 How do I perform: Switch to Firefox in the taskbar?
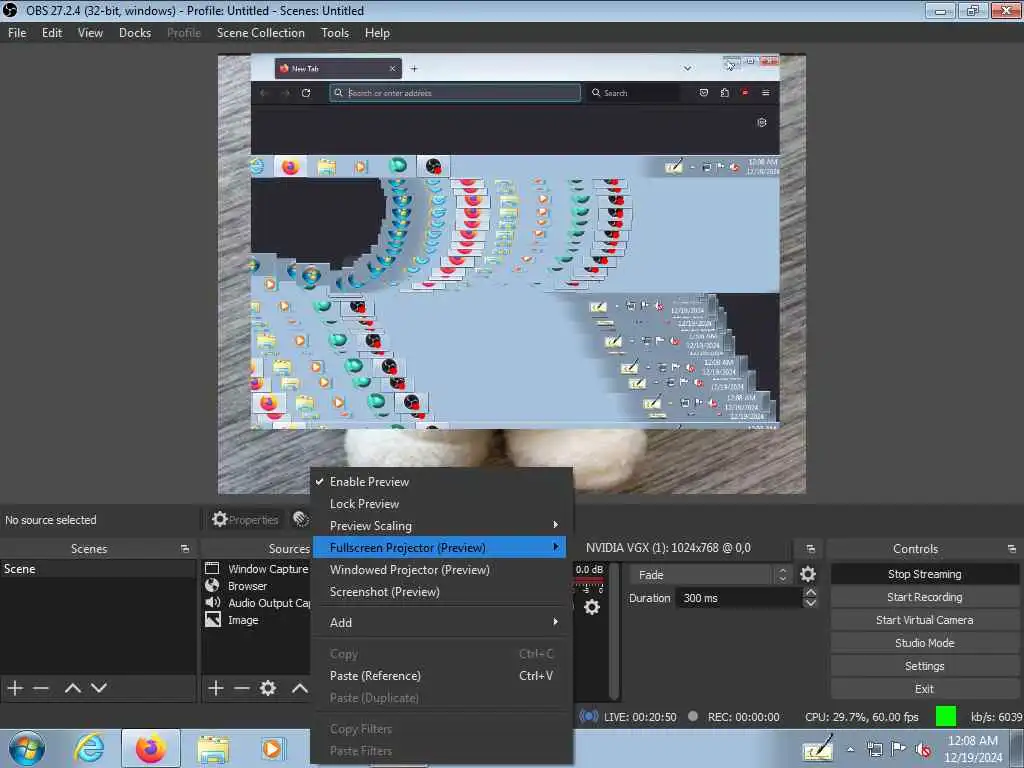coord(151,748)
